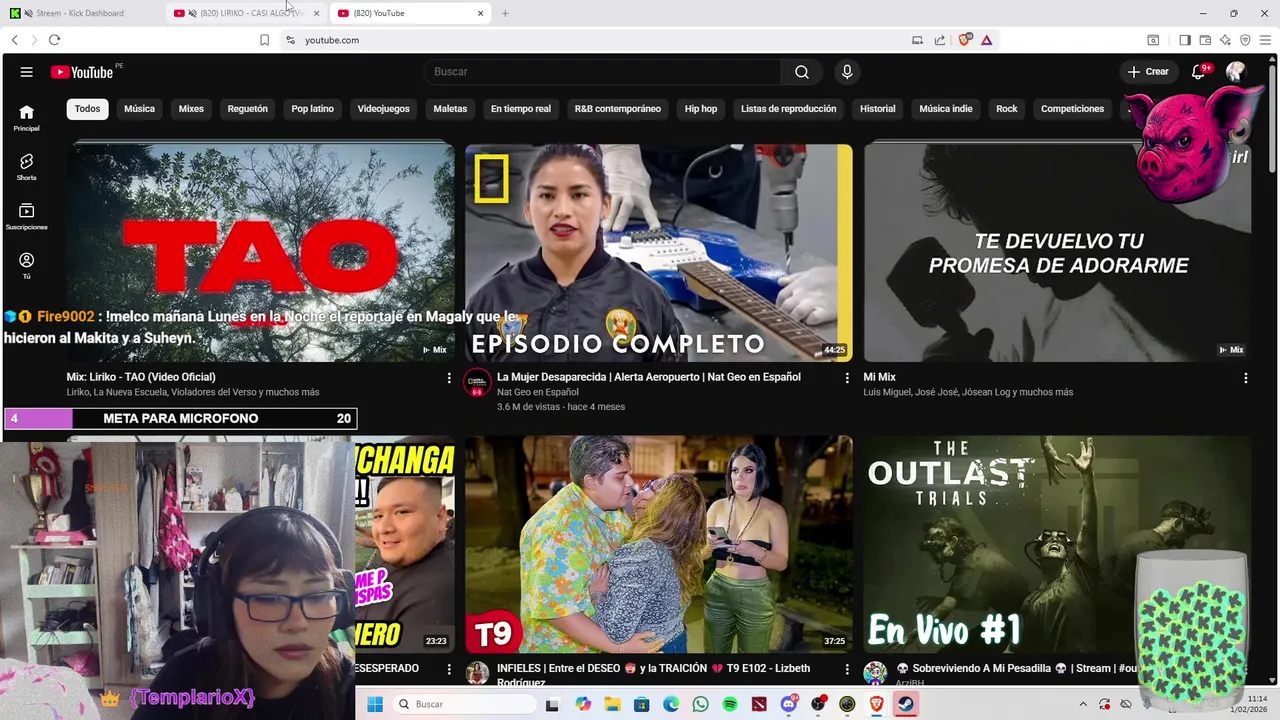
Task: Open the notifications bell
Action: pyautogui.click(x=1198, y=72)
